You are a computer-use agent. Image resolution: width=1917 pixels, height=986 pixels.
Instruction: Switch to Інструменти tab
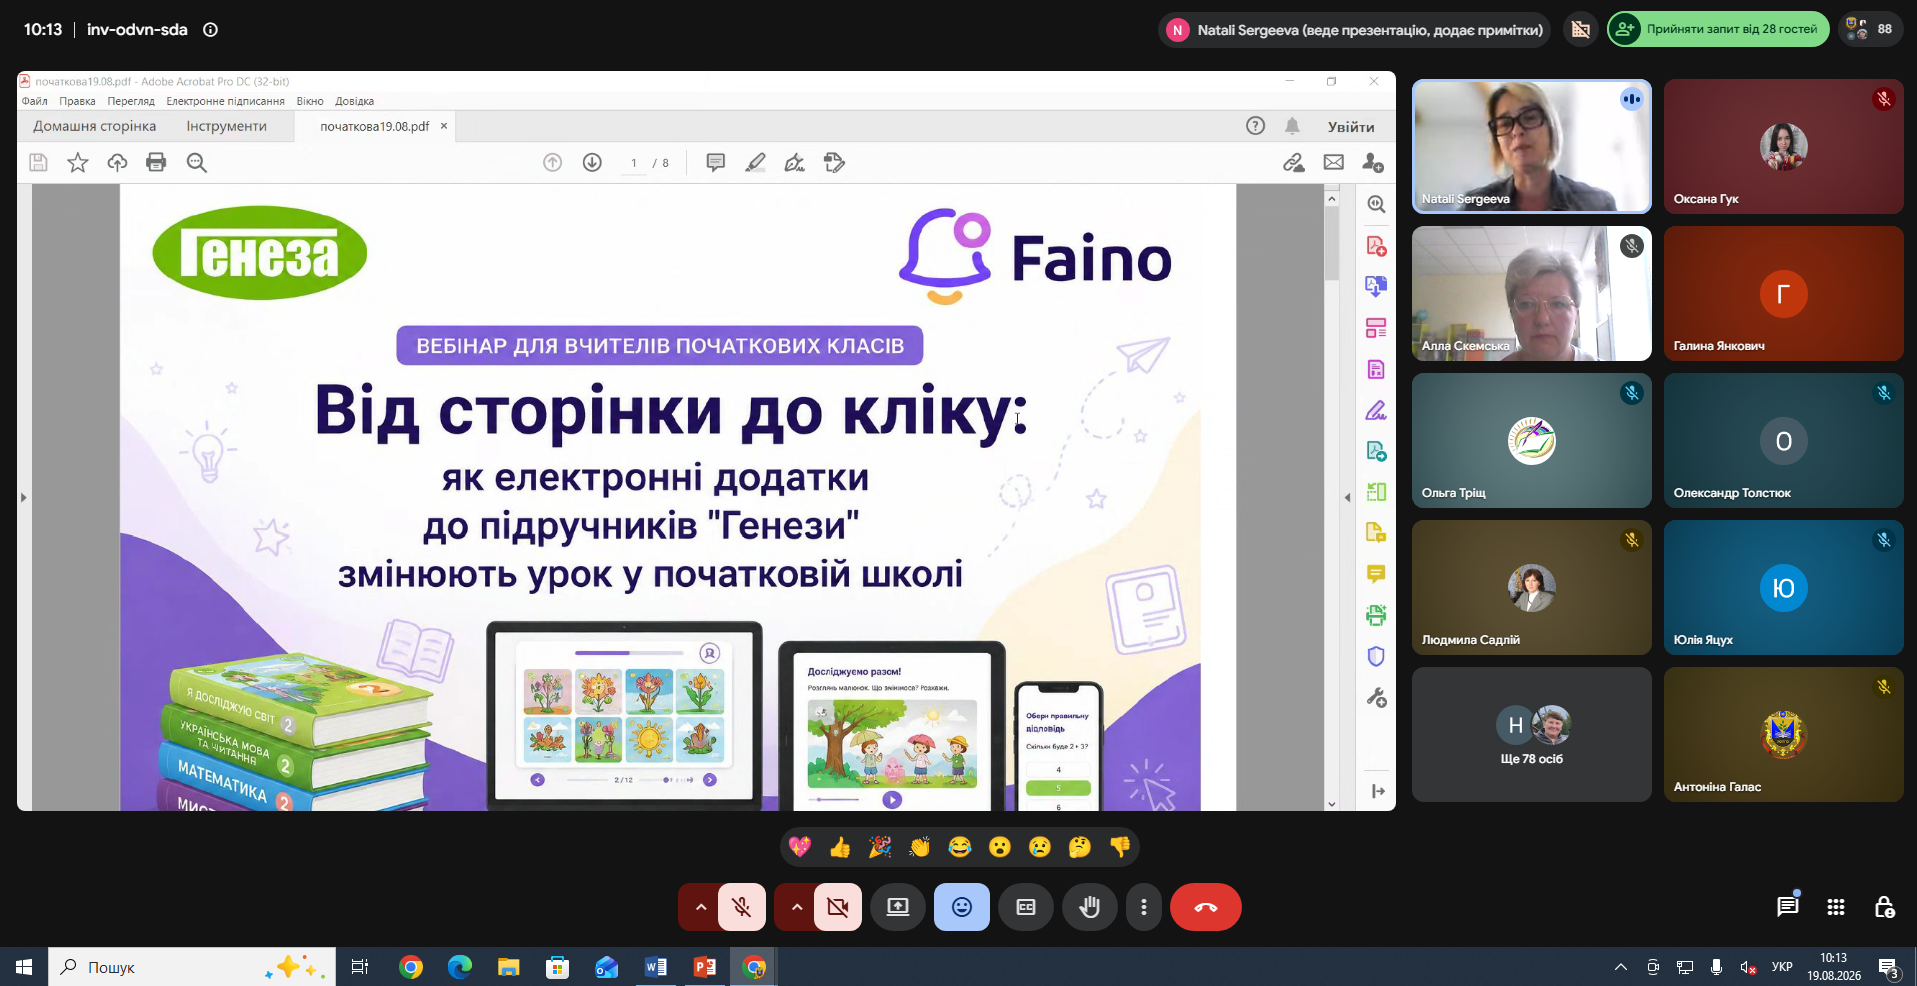(x=226, y=126)
